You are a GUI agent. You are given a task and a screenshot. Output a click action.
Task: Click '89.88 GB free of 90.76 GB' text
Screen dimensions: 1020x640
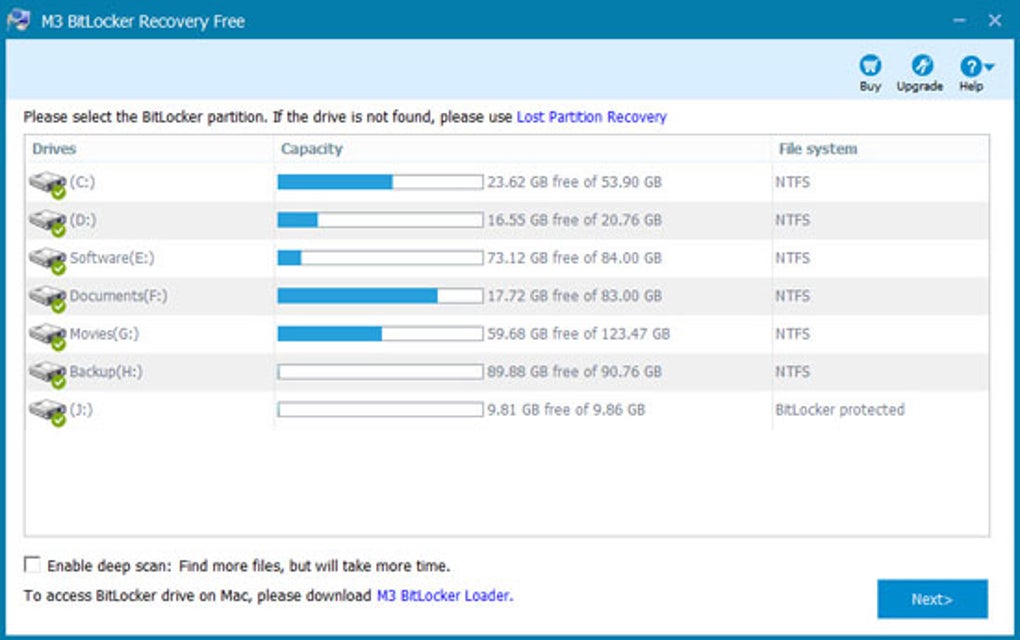[574, 371]
